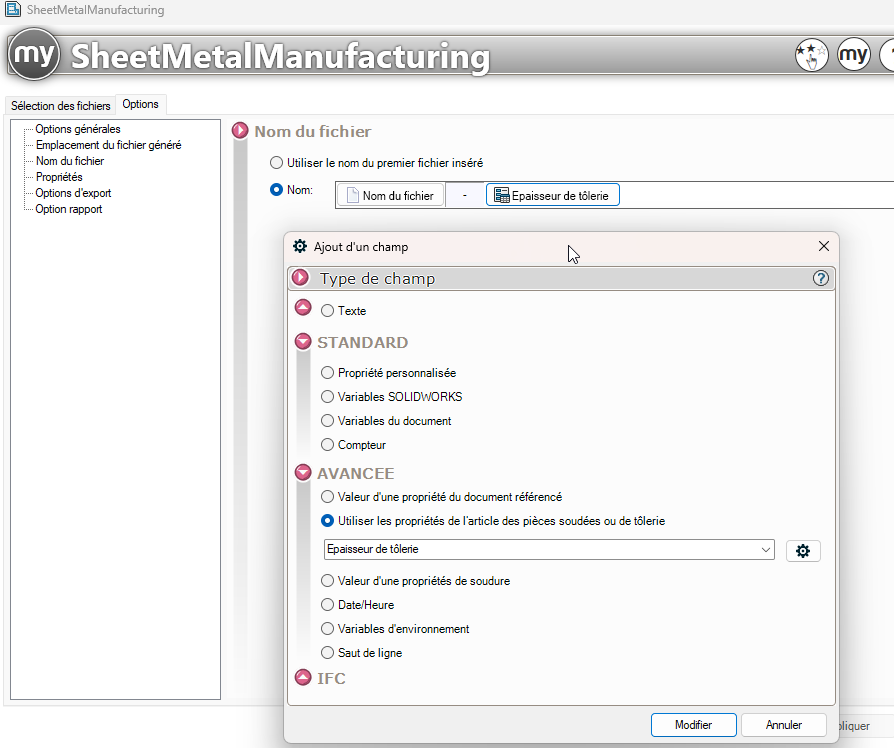Viewport: 894px width, 748px height.
Task: Close the Ajout d'un champ dialog
Action: [824, 246]
